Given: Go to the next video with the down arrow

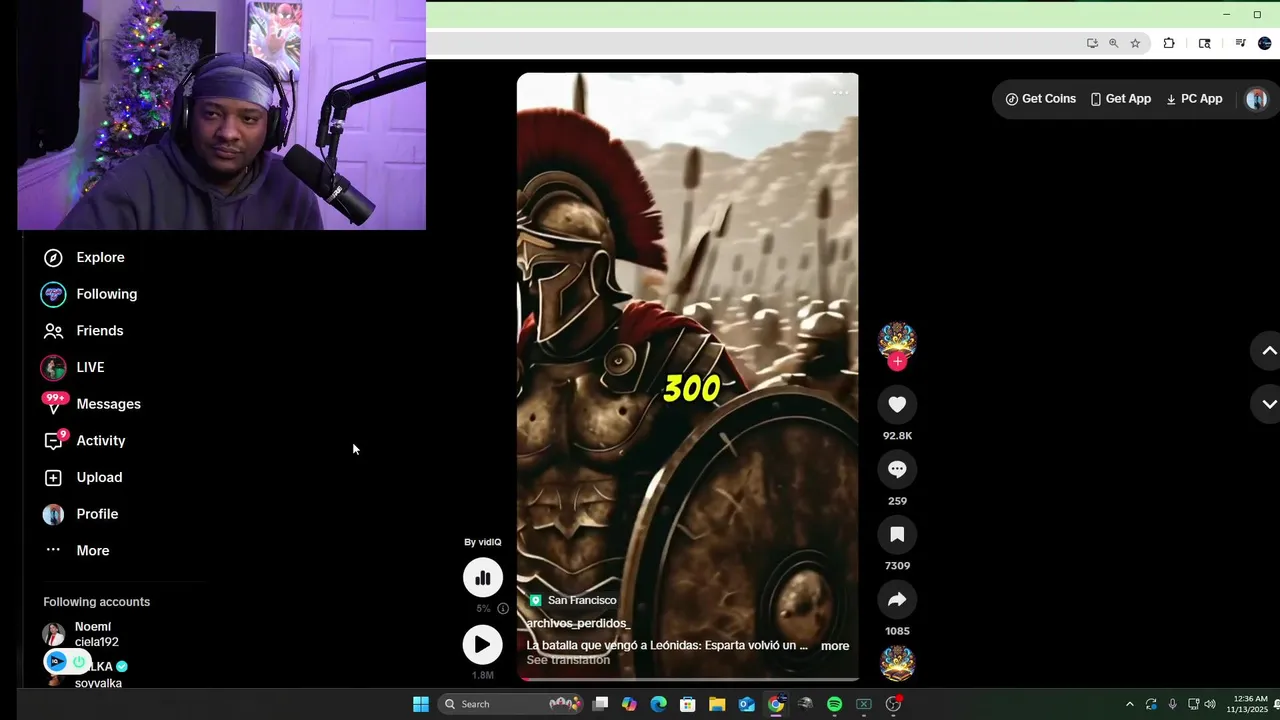Looking at the screenshot, I should tap(1268, 404).
